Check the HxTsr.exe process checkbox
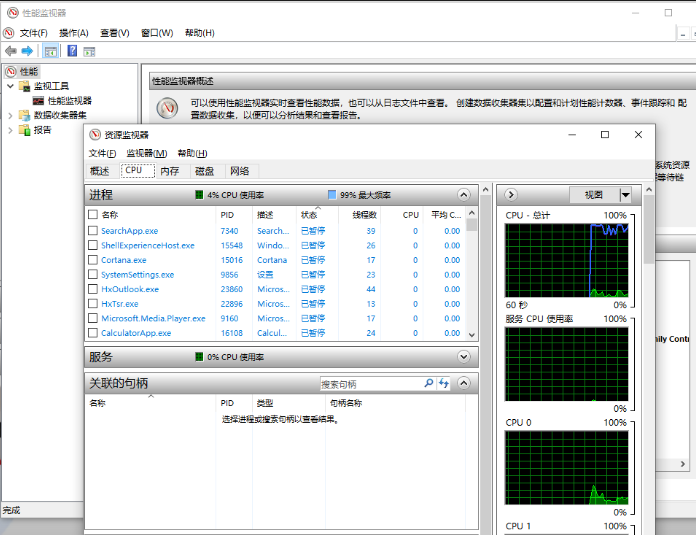 point(93,304)
